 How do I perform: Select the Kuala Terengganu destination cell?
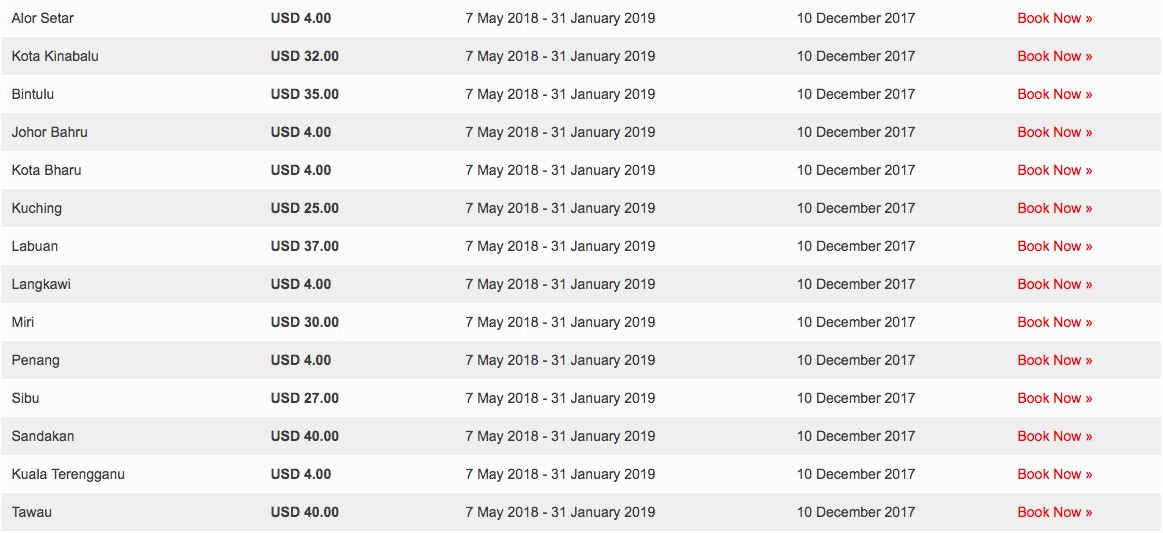68,474
